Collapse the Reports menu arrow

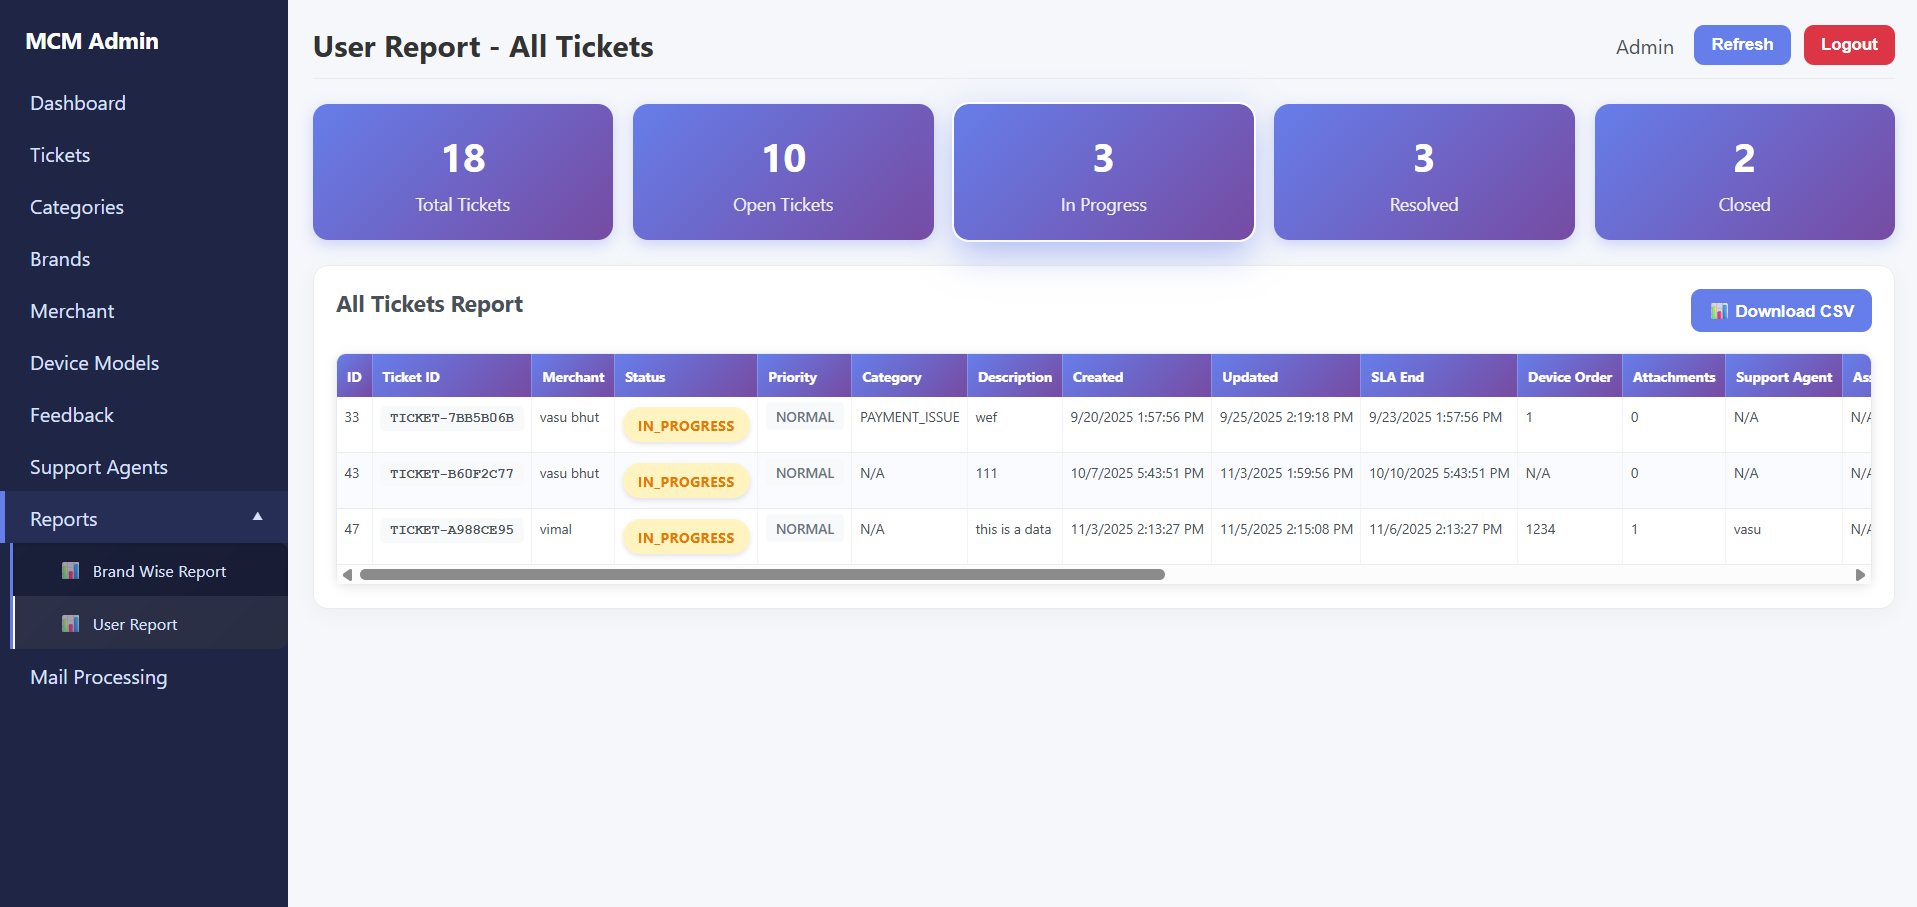pos(257,517)
